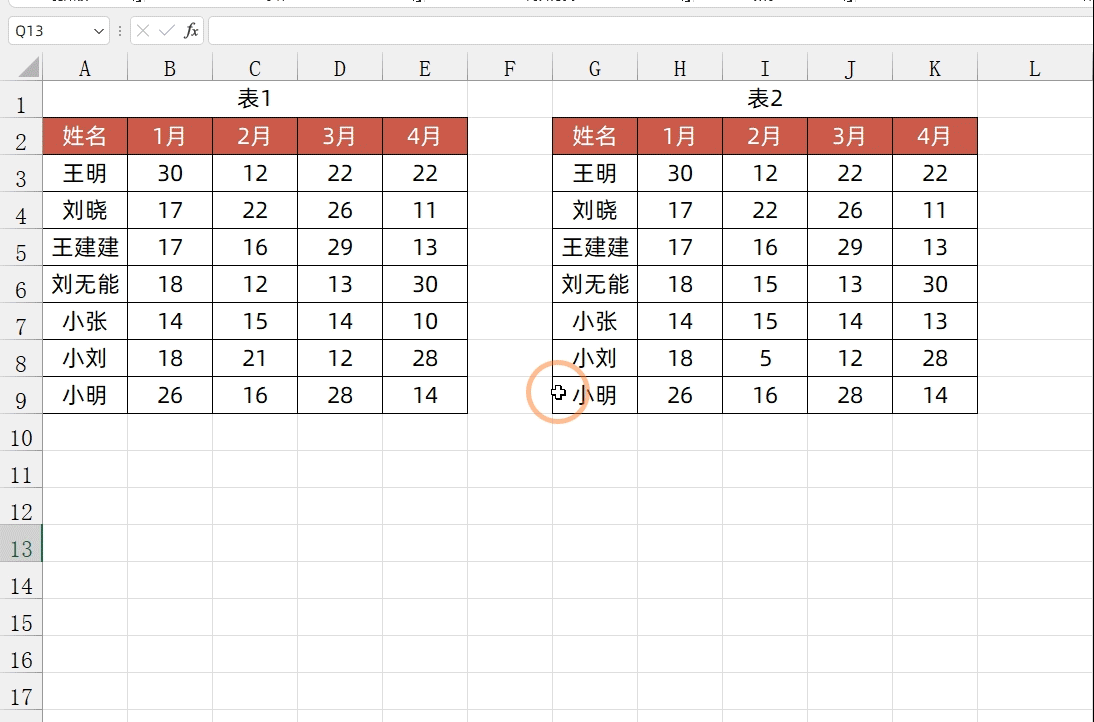1094x722 pixels.
Task: Open the Name Box dropdown arrow
Action: point(98,31)
